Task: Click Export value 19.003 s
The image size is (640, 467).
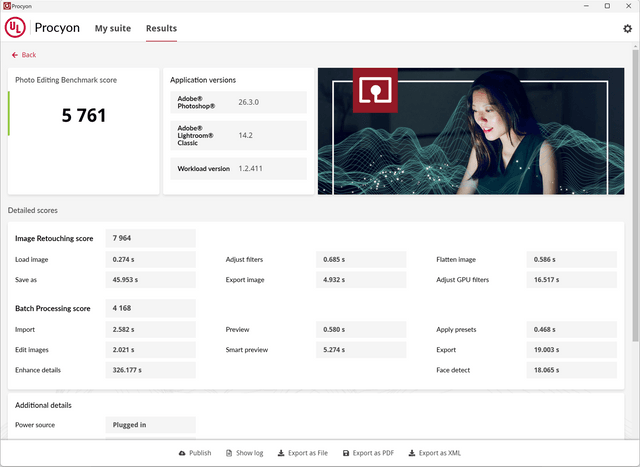Action: point(571,350)
